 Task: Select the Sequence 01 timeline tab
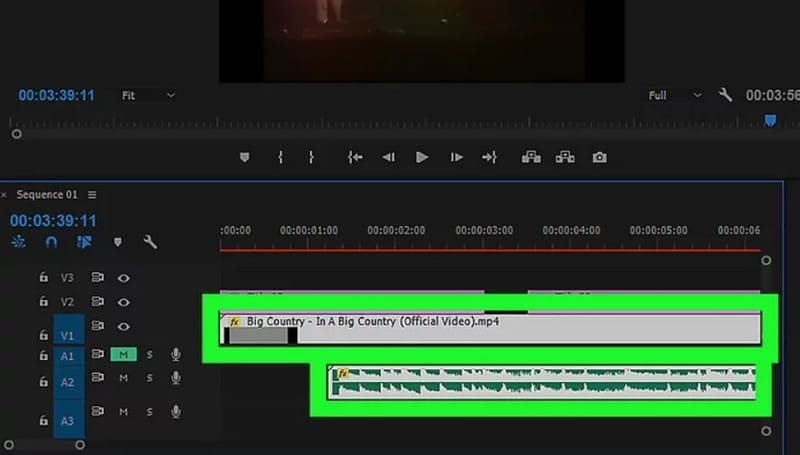coord(46,194)
